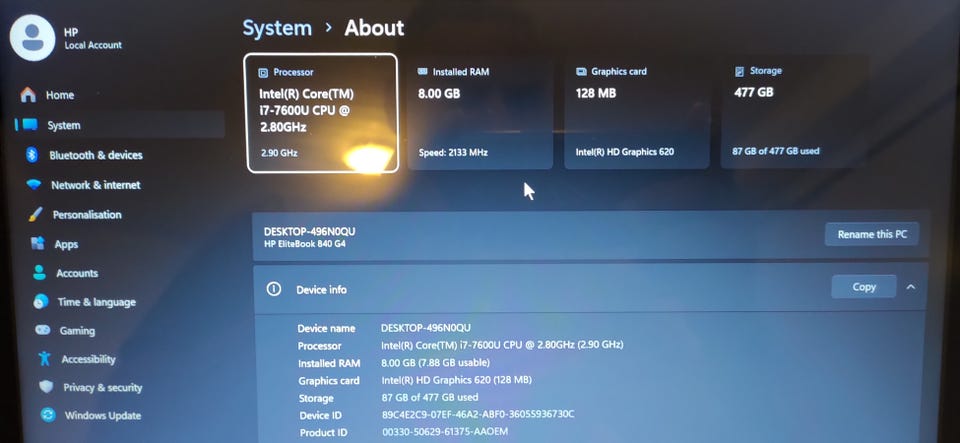Select the Installed RAM summary card
This screenshot has width=960, height=443.
(479, 112)
